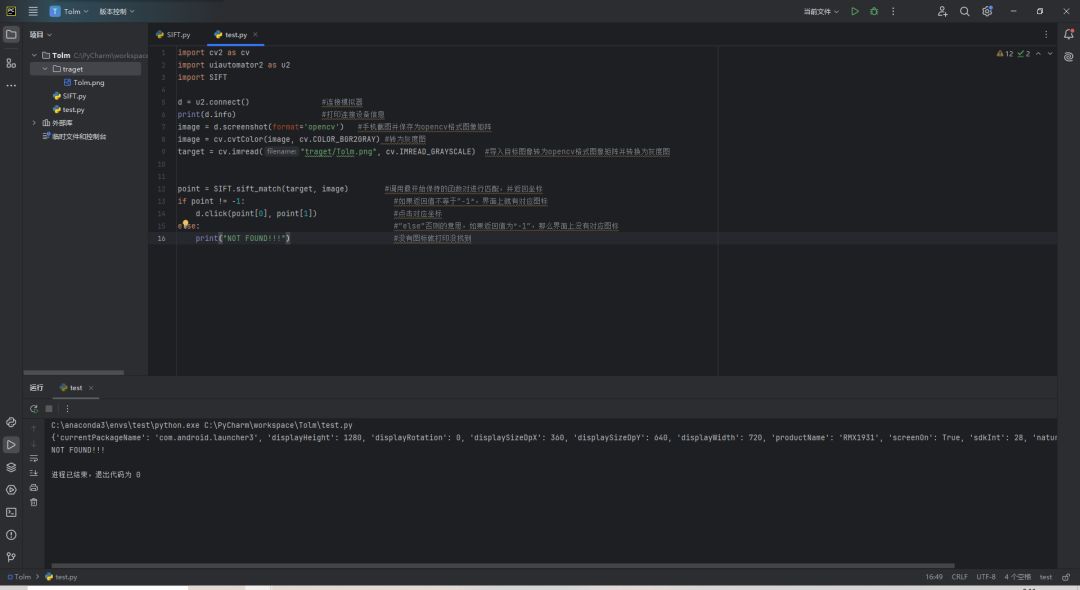Toggle the Run tool window button
This screenshot has width=1080, height=590.
[x=11, y=444]
